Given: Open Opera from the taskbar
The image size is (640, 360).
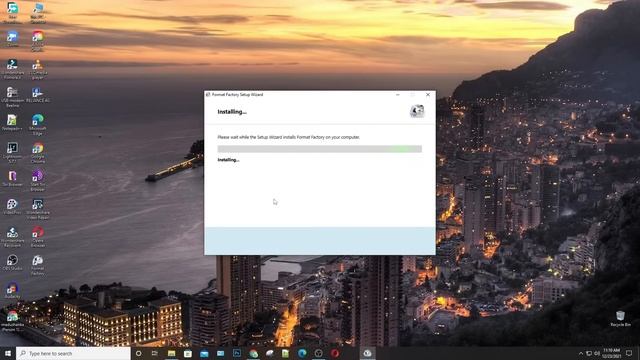Looking at the screenshot, I should [335, 353].
